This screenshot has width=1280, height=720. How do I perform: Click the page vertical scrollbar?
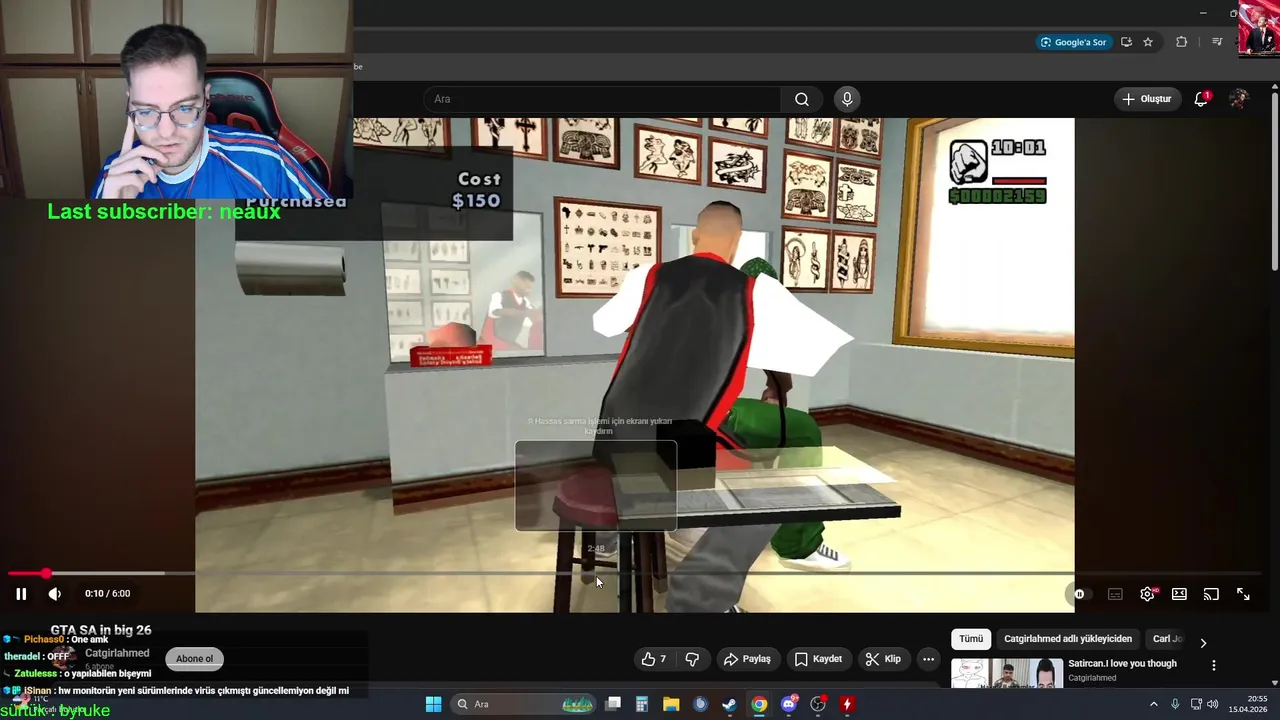click(1274, 181)
